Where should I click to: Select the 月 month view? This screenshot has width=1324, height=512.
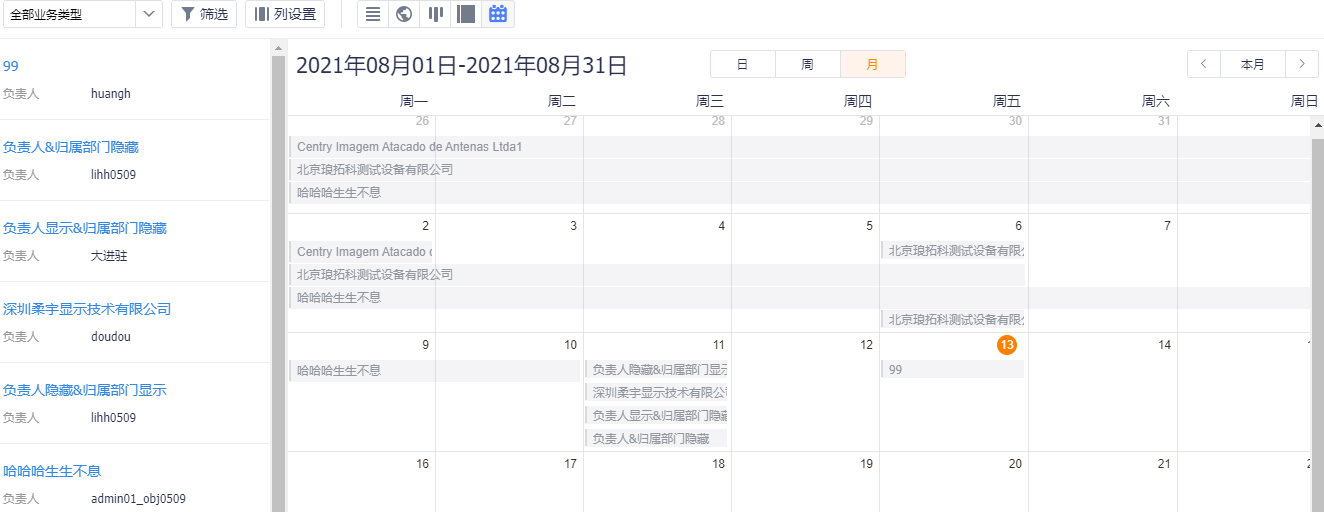pyautogui.click(x=872, y=64)
